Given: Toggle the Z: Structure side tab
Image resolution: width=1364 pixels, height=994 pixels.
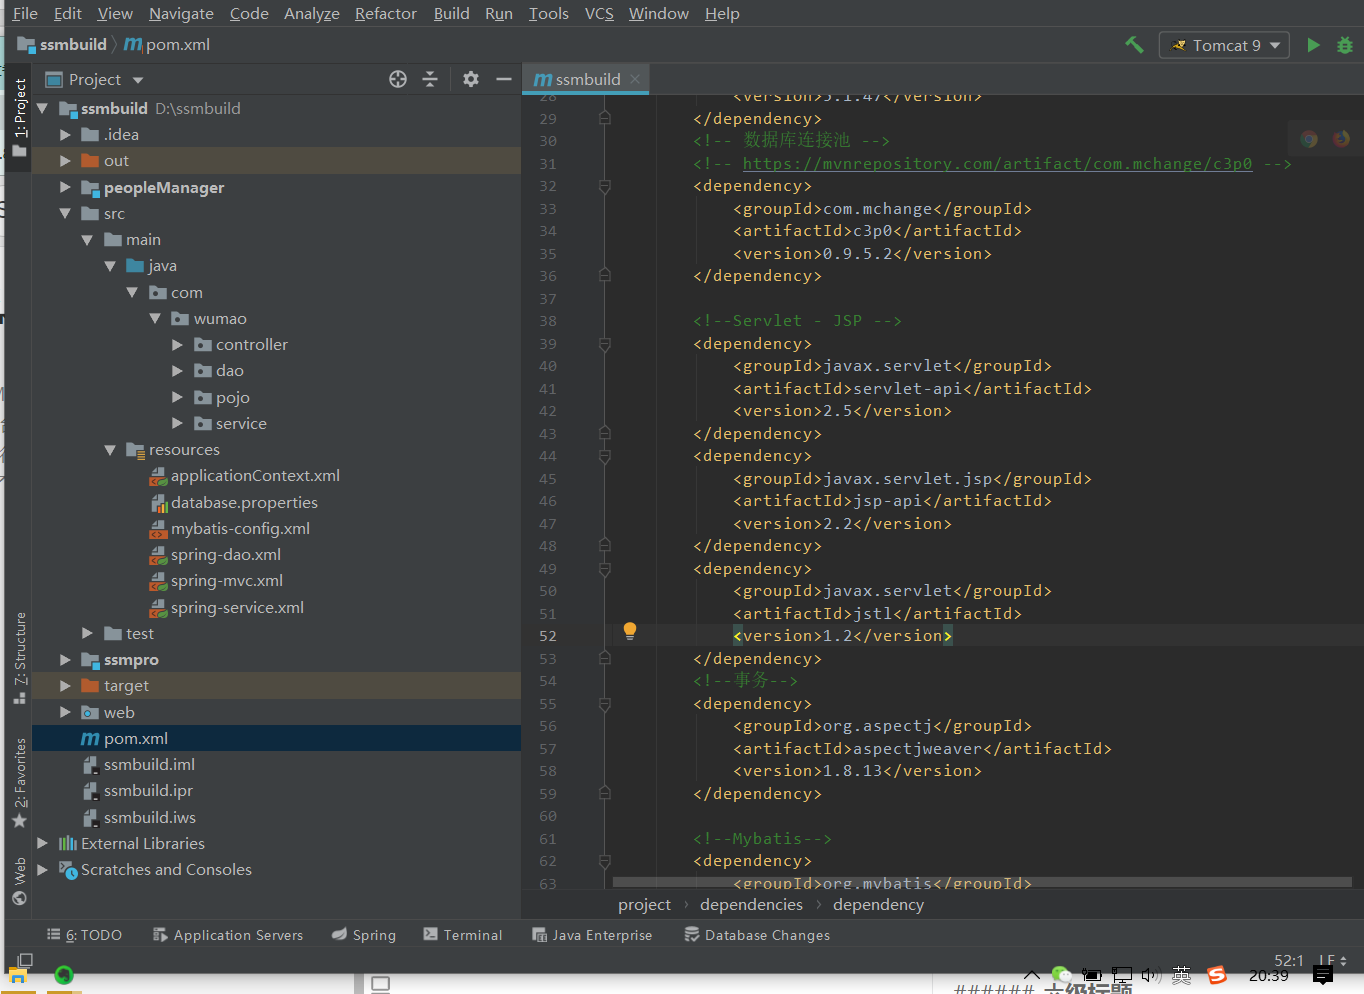Looking at the screenshot, I should 19,658.
